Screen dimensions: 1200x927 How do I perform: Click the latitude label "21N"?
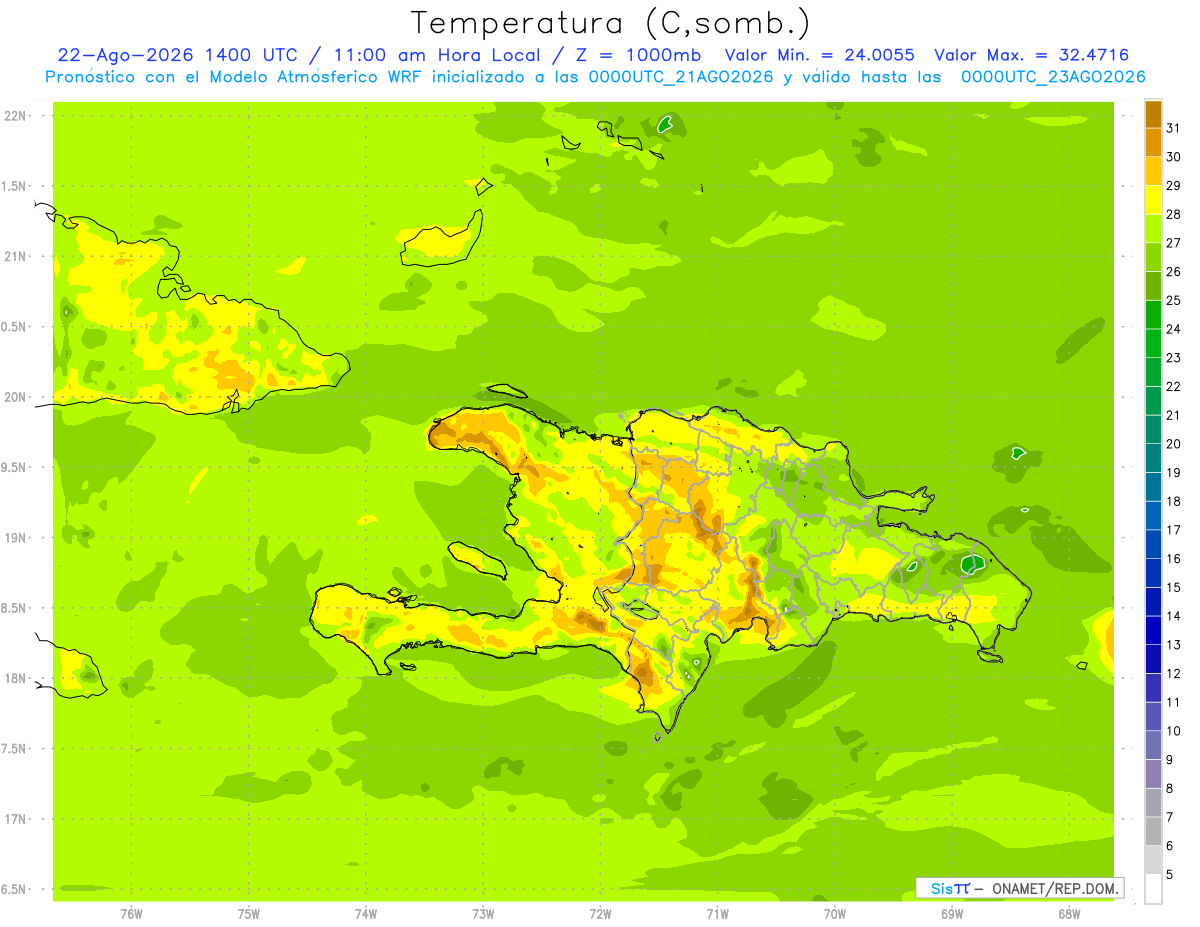(15, 257)
